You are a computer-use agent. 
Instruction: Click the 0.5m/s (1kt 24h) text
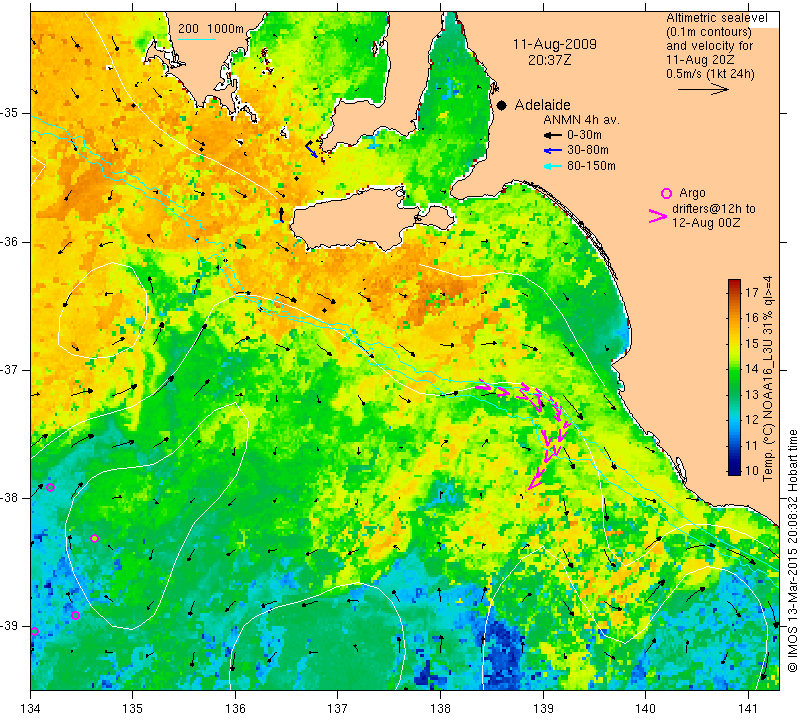pyautogui.click(x=710, y=74)
